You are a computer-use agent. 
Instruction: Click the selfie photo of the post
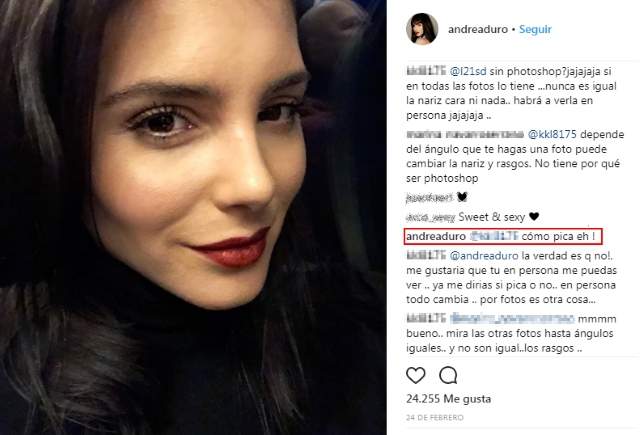pos(193,218)
